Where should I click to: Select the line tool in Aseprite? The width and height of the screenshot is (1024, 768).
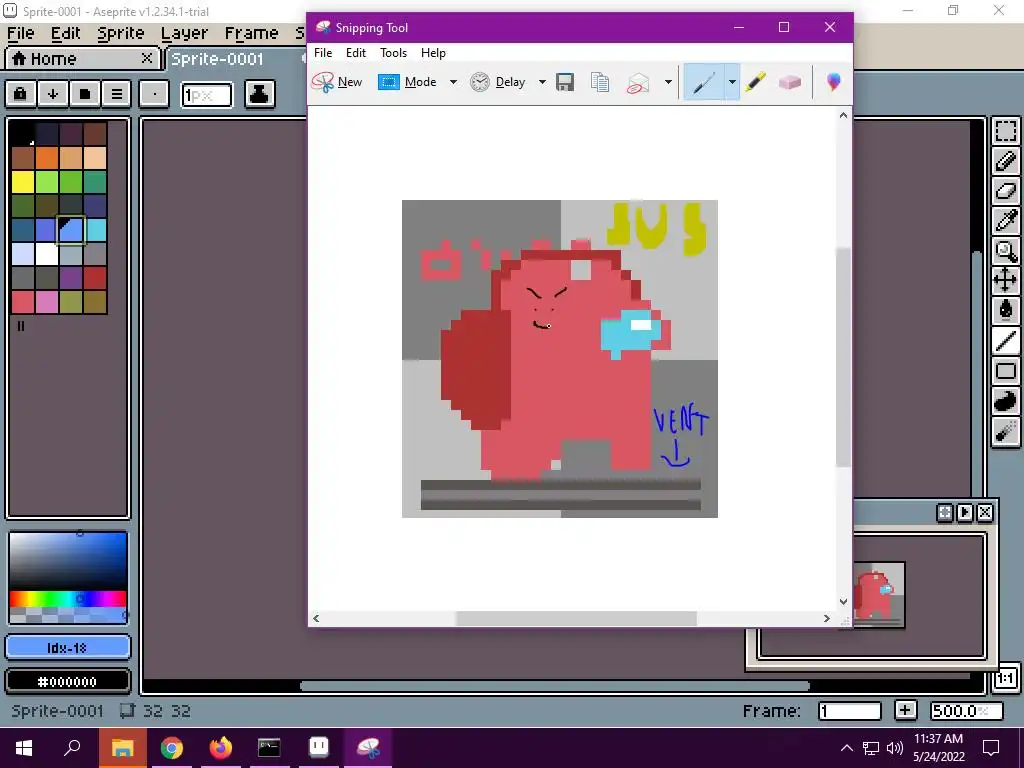pos(1006,340)
